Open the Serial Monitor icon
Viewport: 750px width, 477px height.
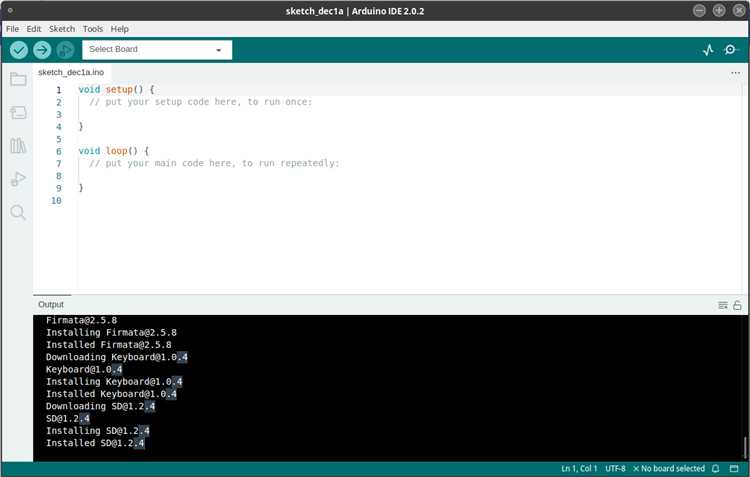click(x=730, y=50)
